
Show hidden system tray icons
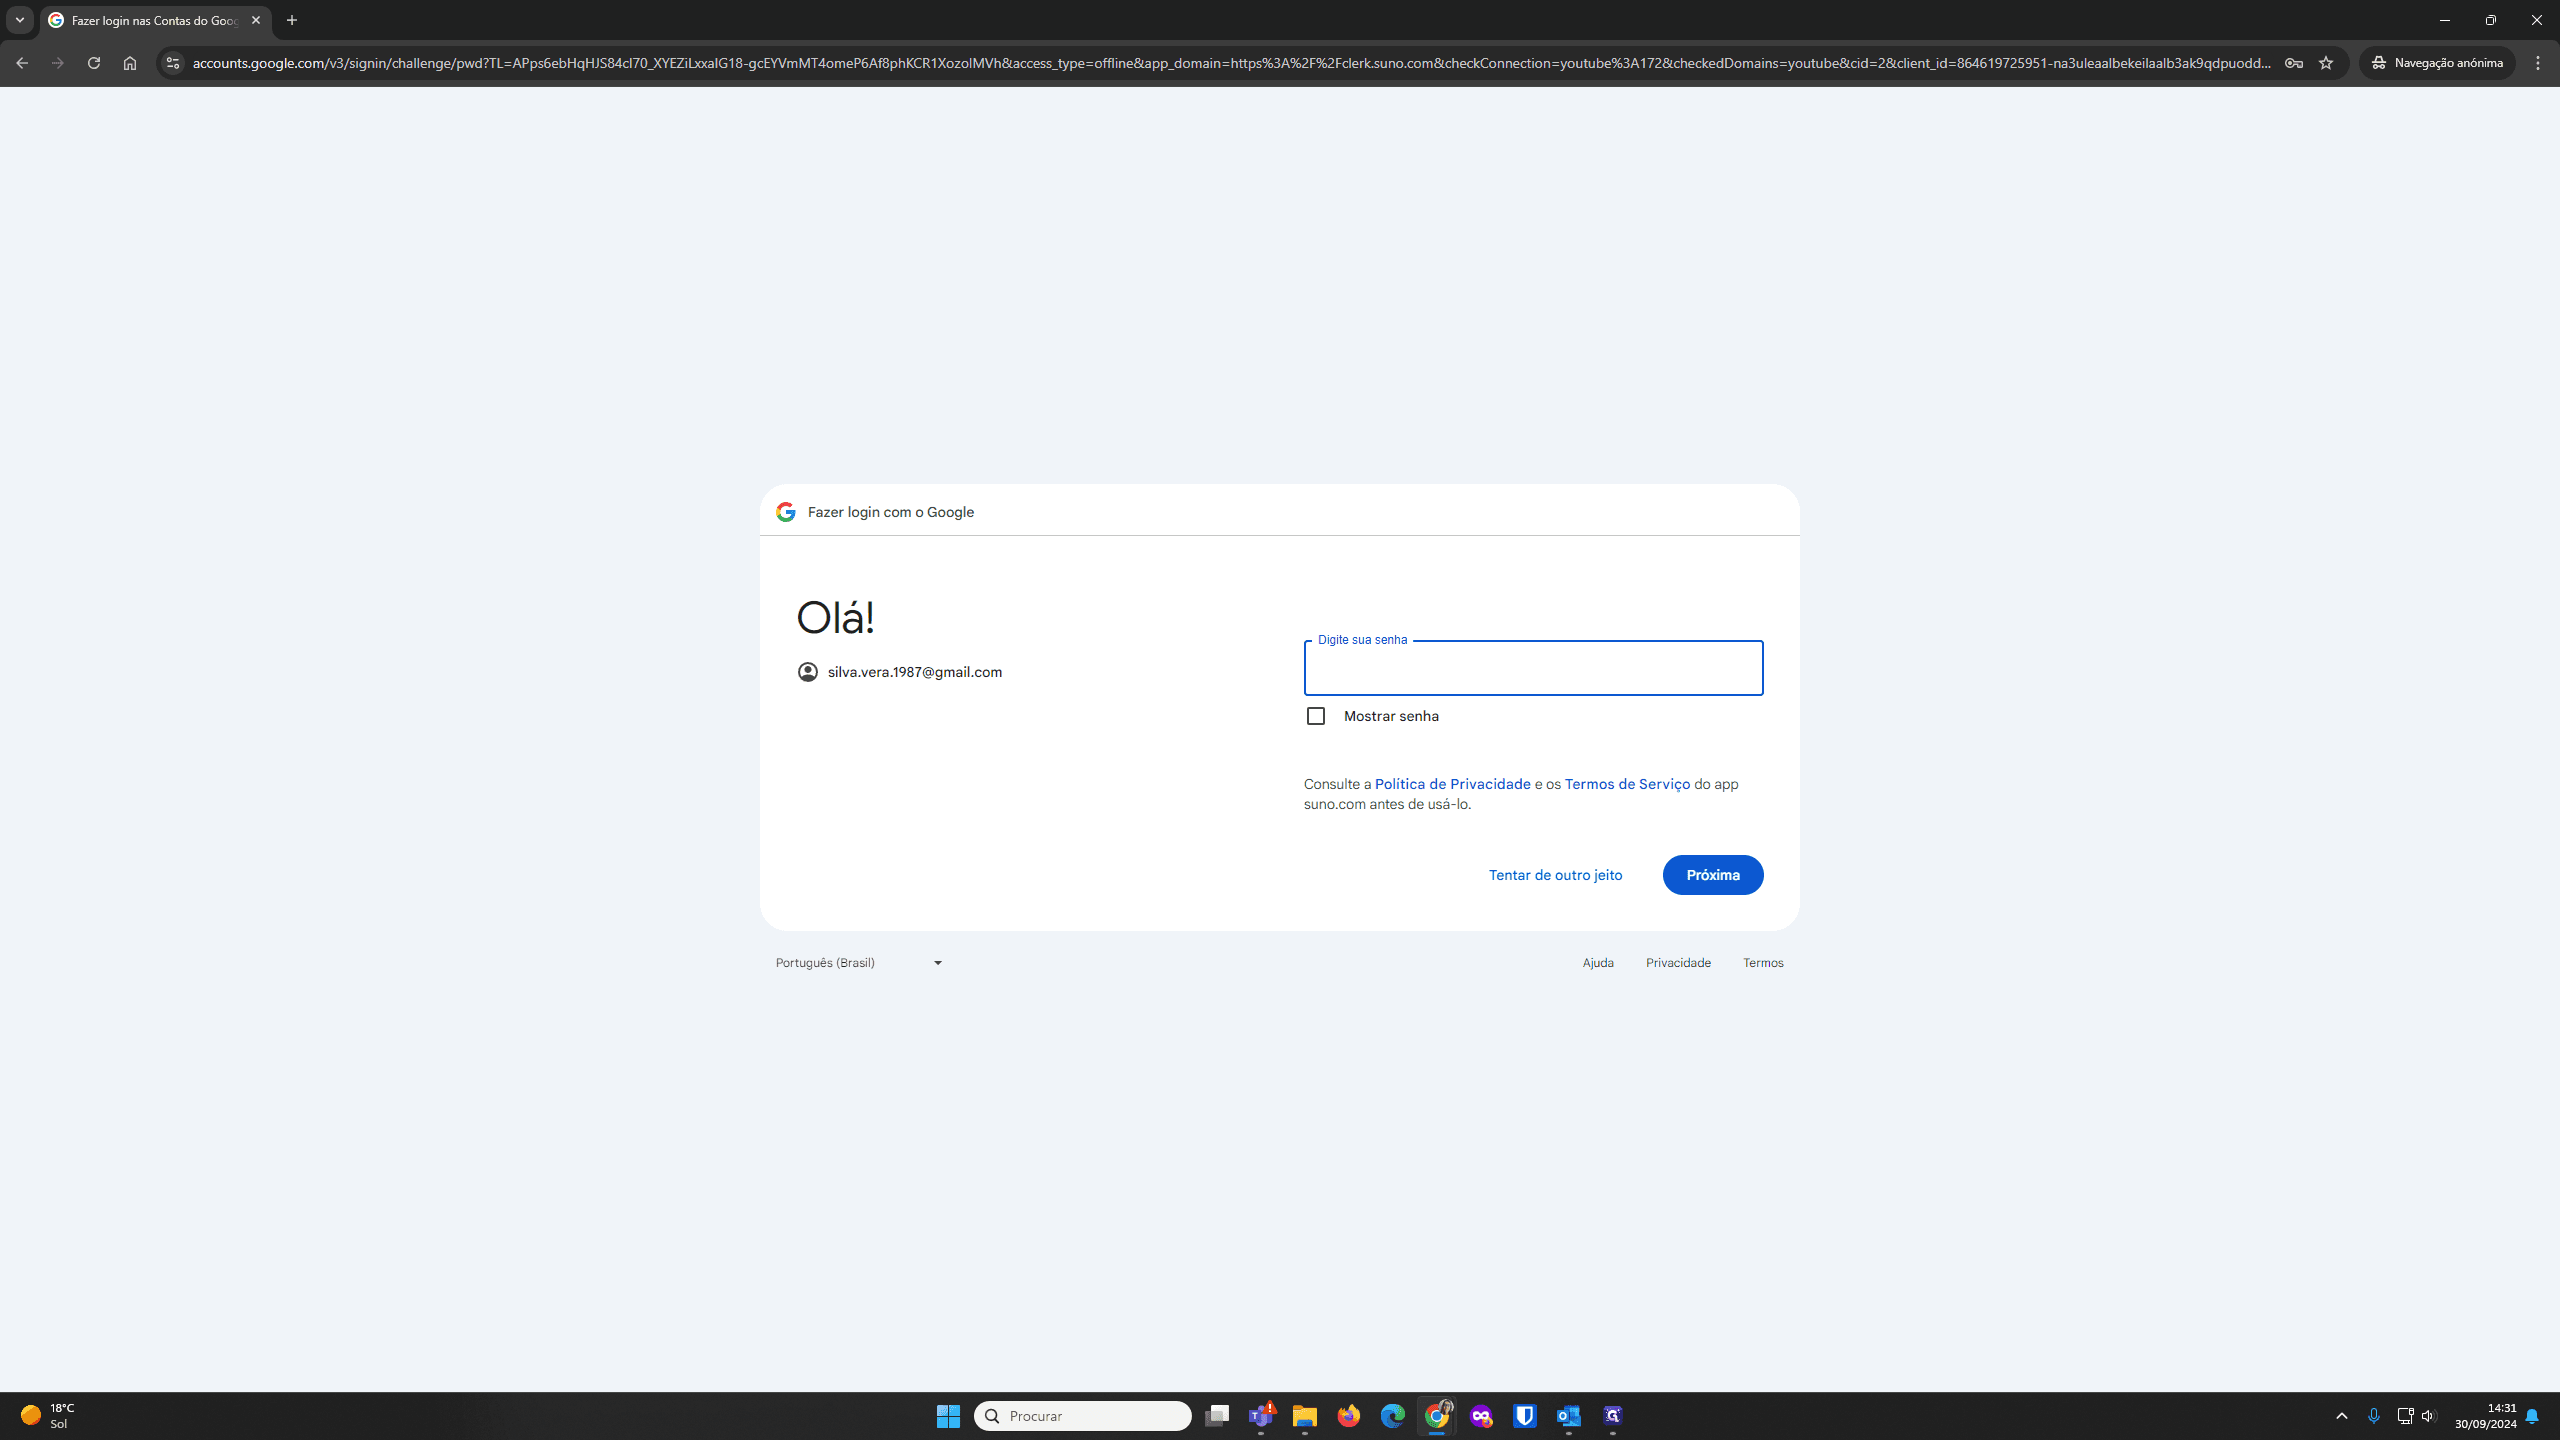(x=2342, y=1416)
